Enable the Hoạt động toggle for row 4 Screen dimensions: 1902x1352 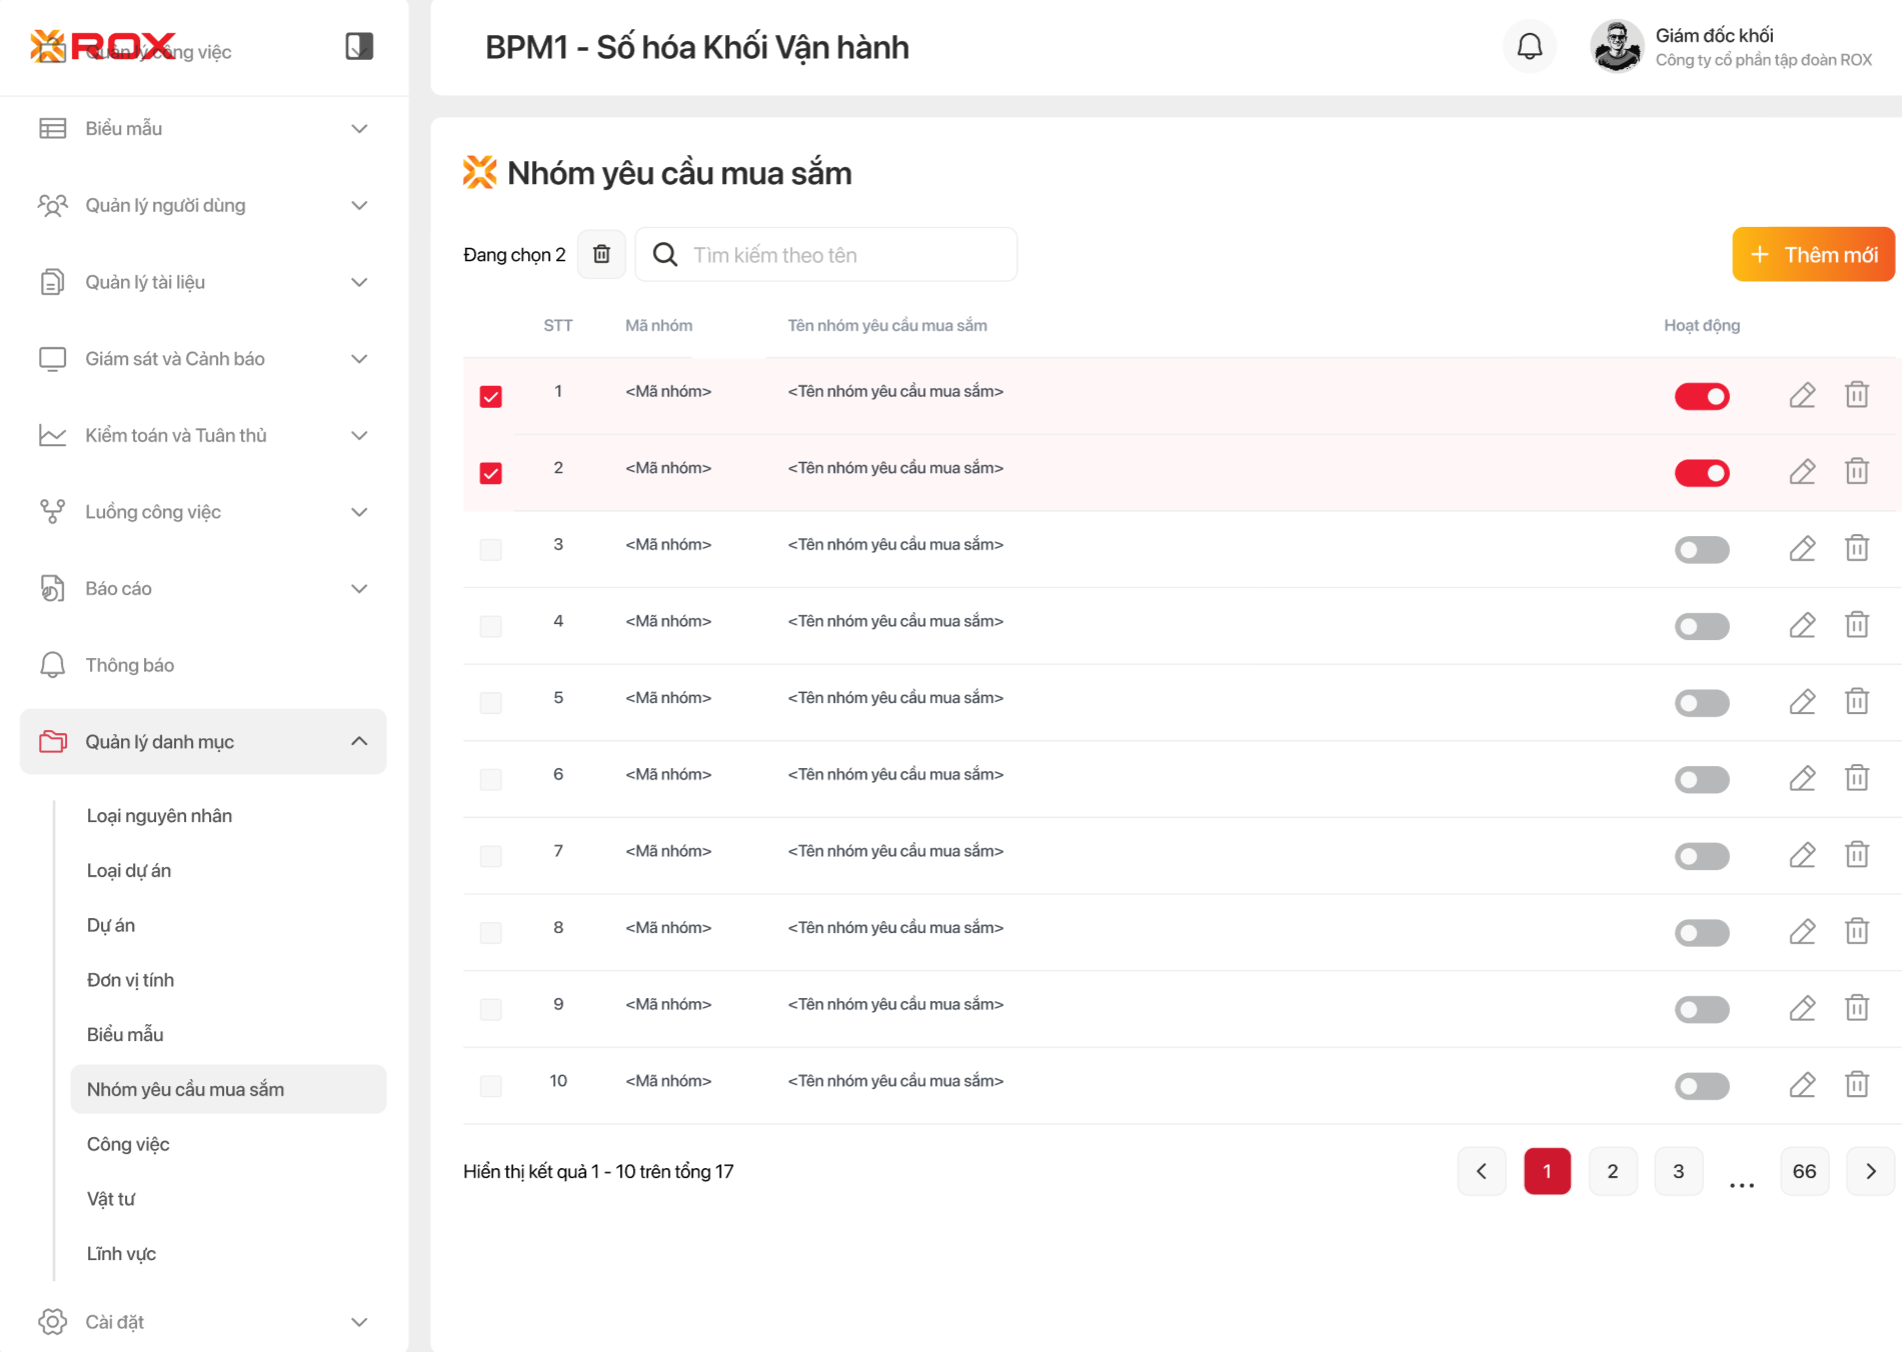point(1701,626)
